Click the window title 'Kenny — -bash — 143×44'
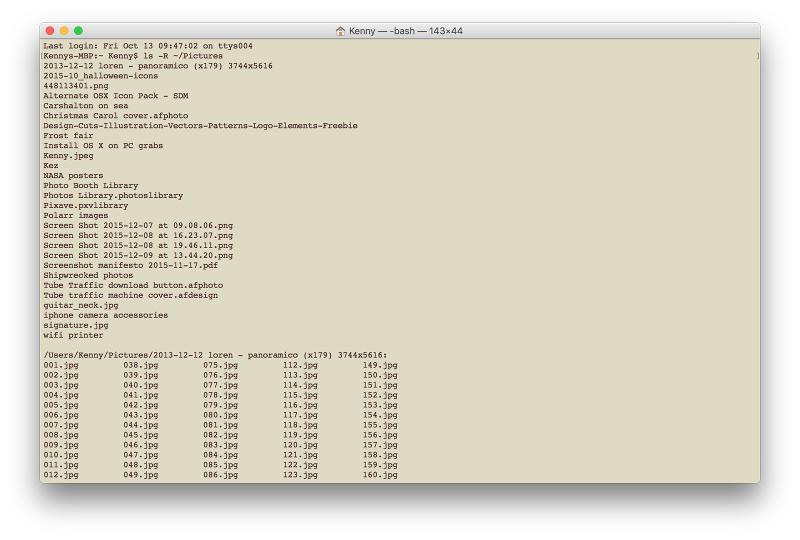 pos(405,31)
